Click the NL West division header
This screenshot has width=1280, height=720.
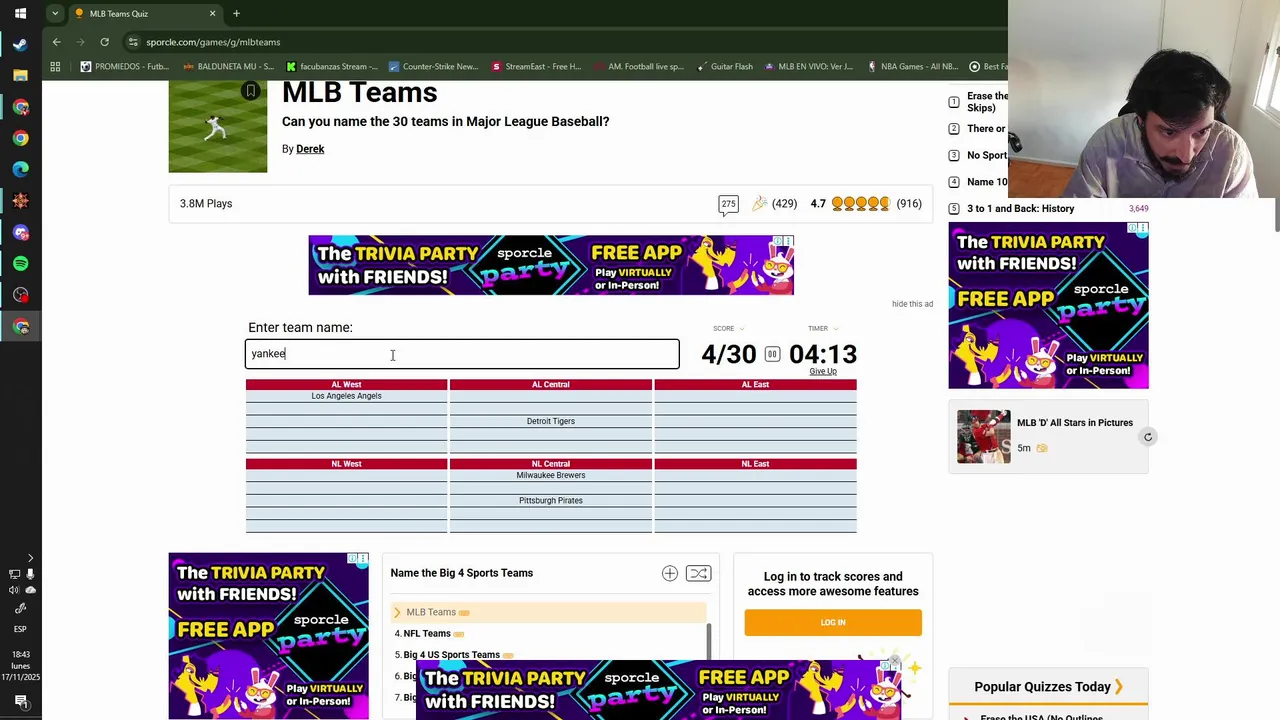346,464
